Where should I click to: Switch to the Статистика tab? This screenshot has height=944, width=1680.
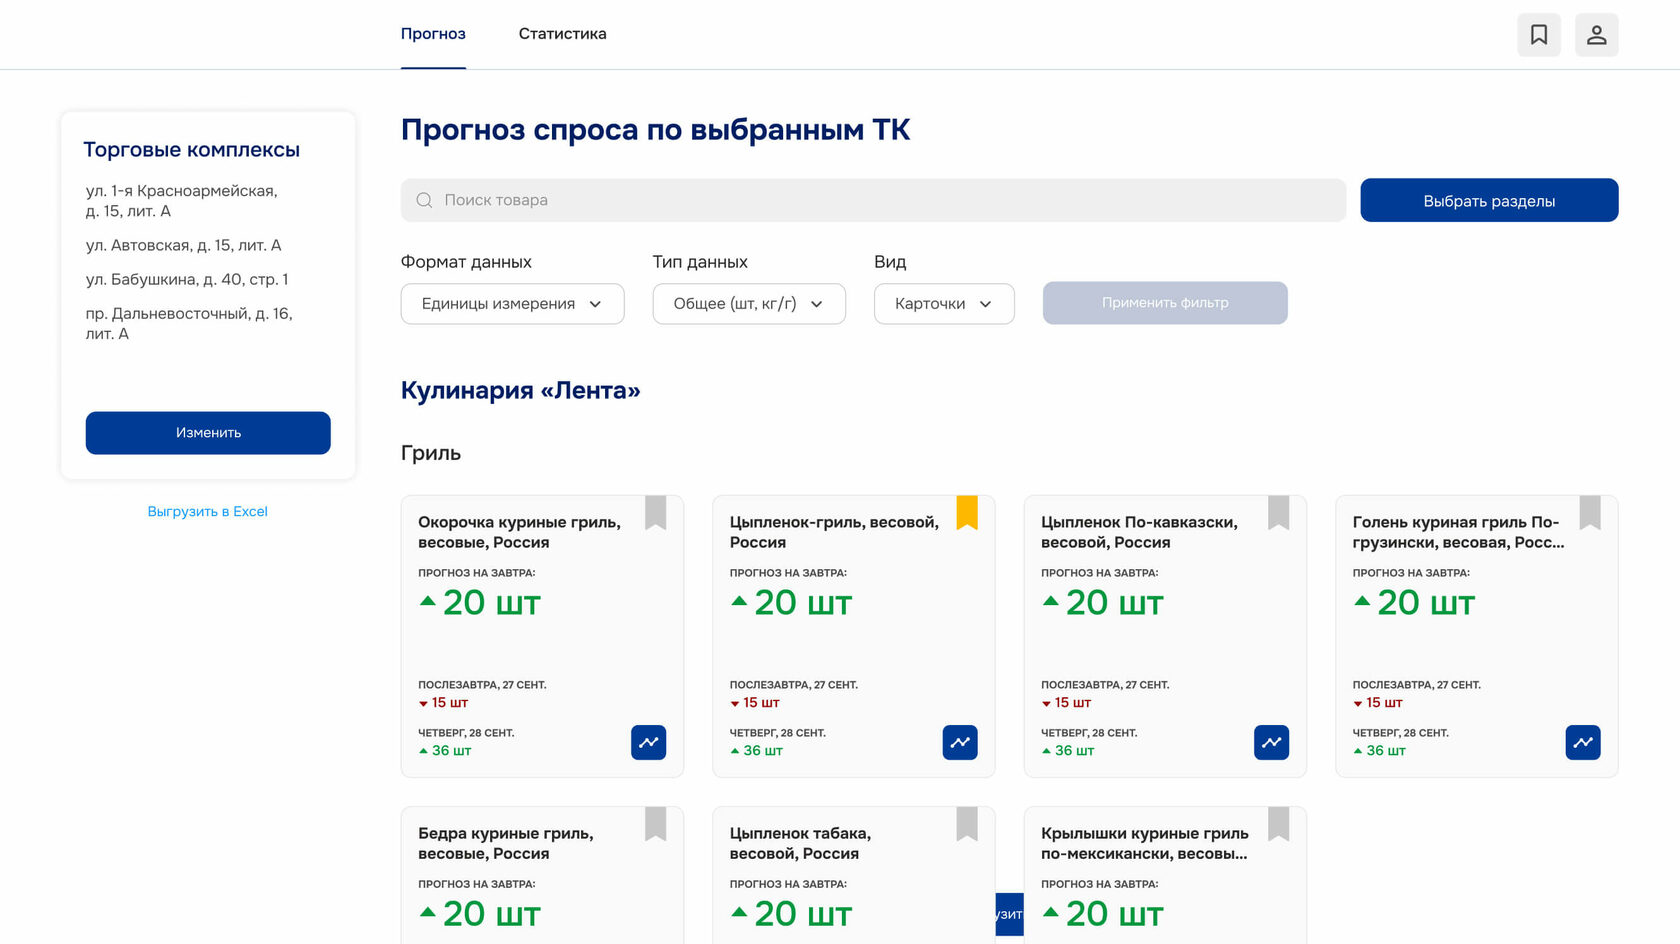(562, 34)
